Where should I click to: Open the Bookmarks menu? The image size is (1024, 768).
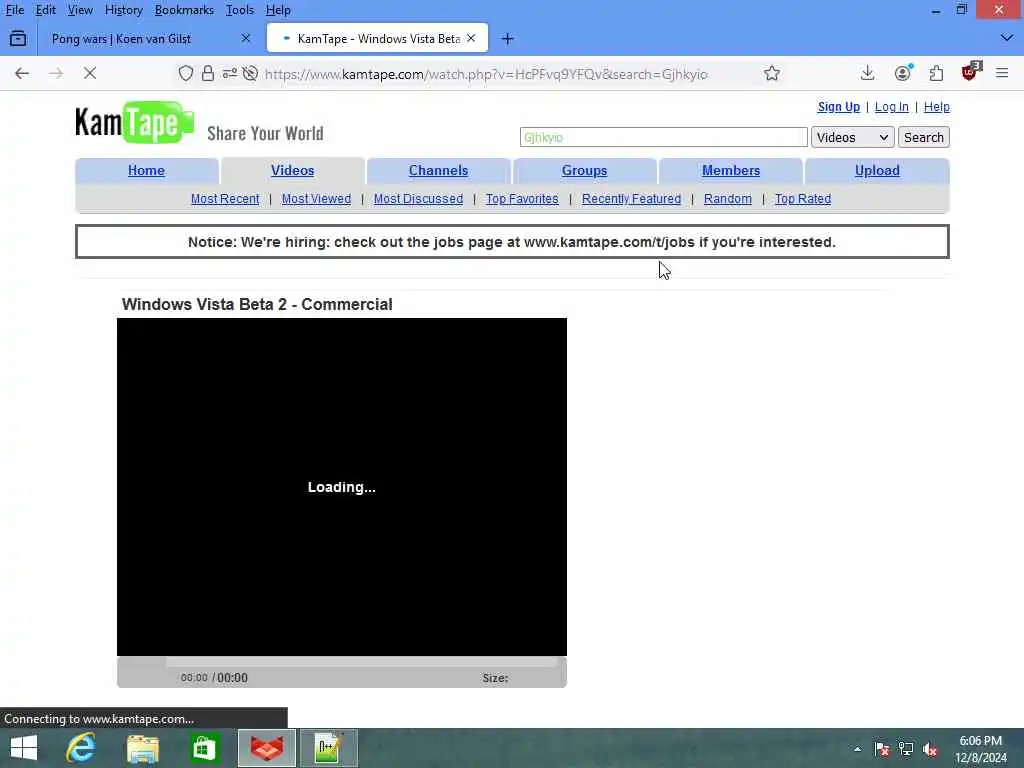click(184, 10)
